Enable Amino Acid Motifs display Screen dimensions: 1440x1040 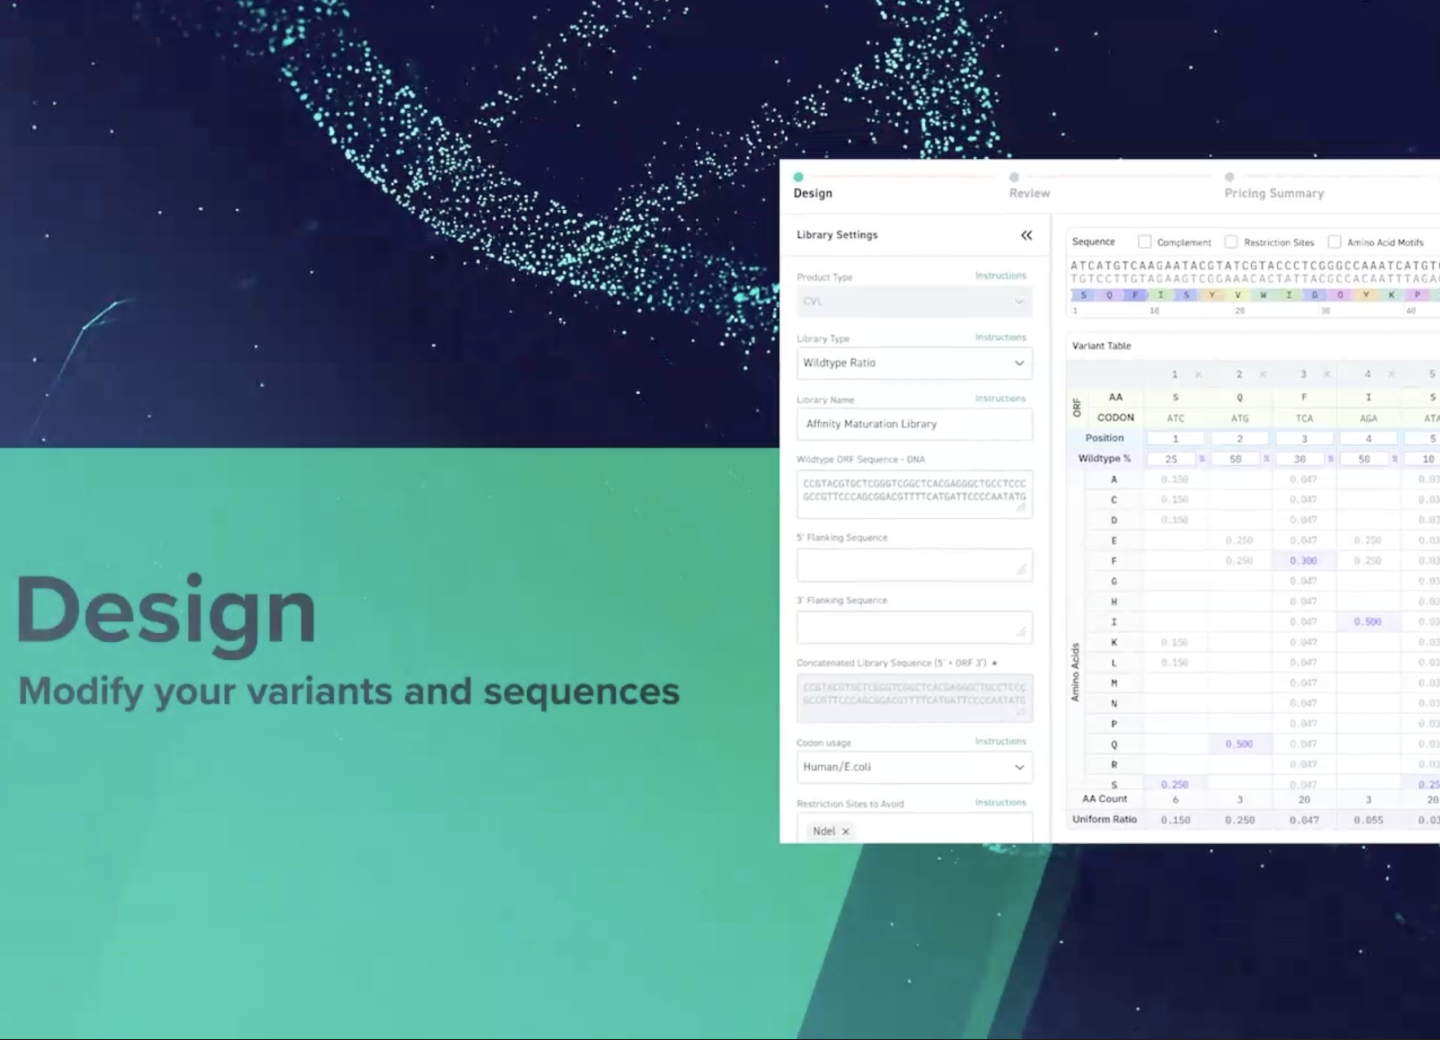1335,241
